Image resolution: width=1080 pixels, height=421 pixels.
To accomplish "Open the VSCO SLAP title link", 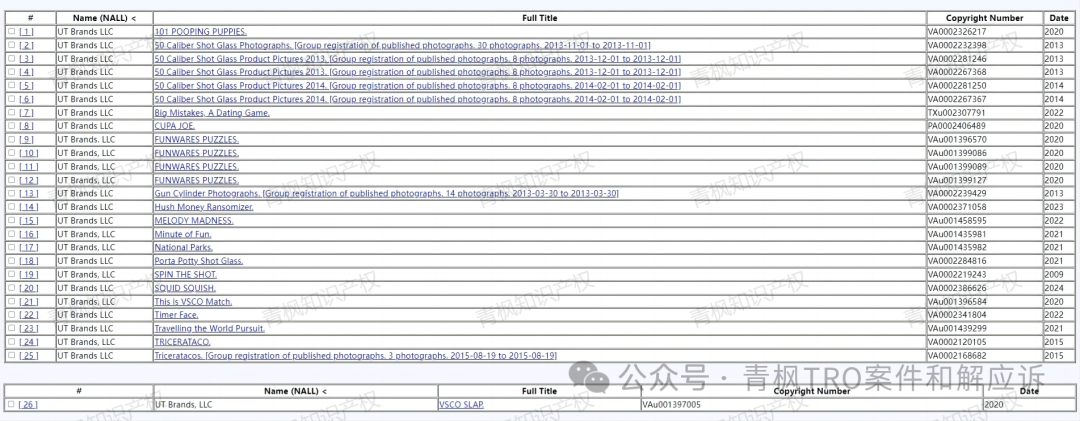I will (461, 404).
